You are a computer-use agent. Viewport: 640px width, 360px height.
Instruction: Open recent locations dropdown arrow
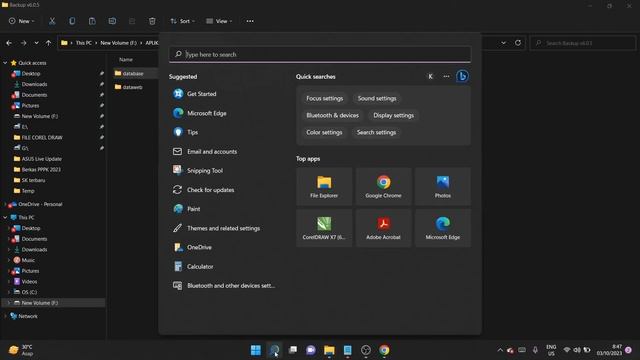click(36, 43)
